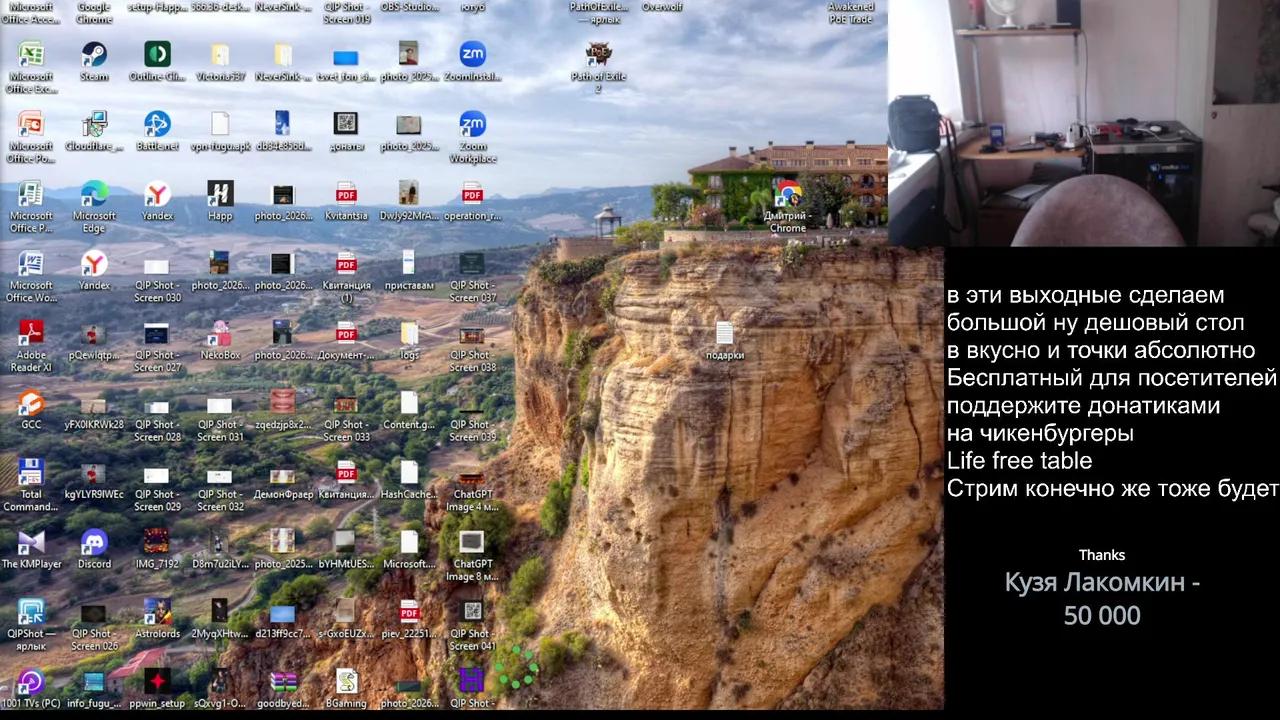Viewport: 1280px width, 720px height.
Task: Click the 'на чикенбургеры' text line
Action: point(1040,434)
